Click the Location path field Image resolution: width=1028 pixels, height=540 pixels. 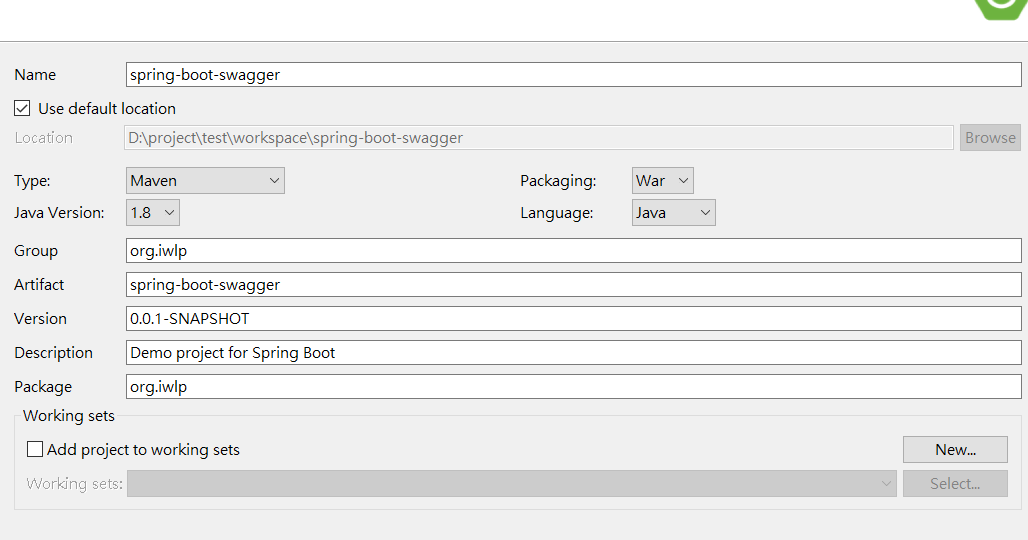[539, 138]
